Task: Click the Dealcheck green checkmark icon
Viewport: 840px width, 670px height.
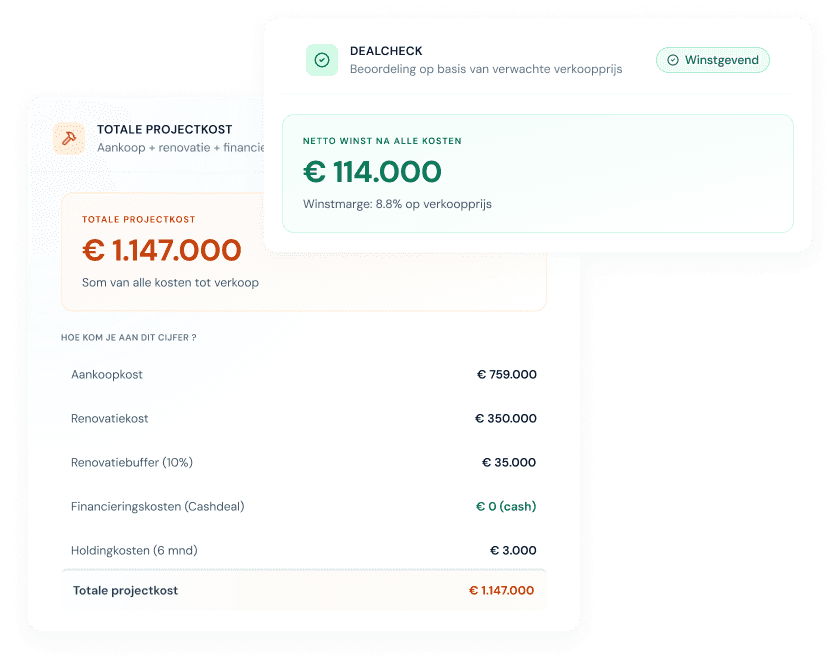Action: pyautogui.click(x=321, y=60)
